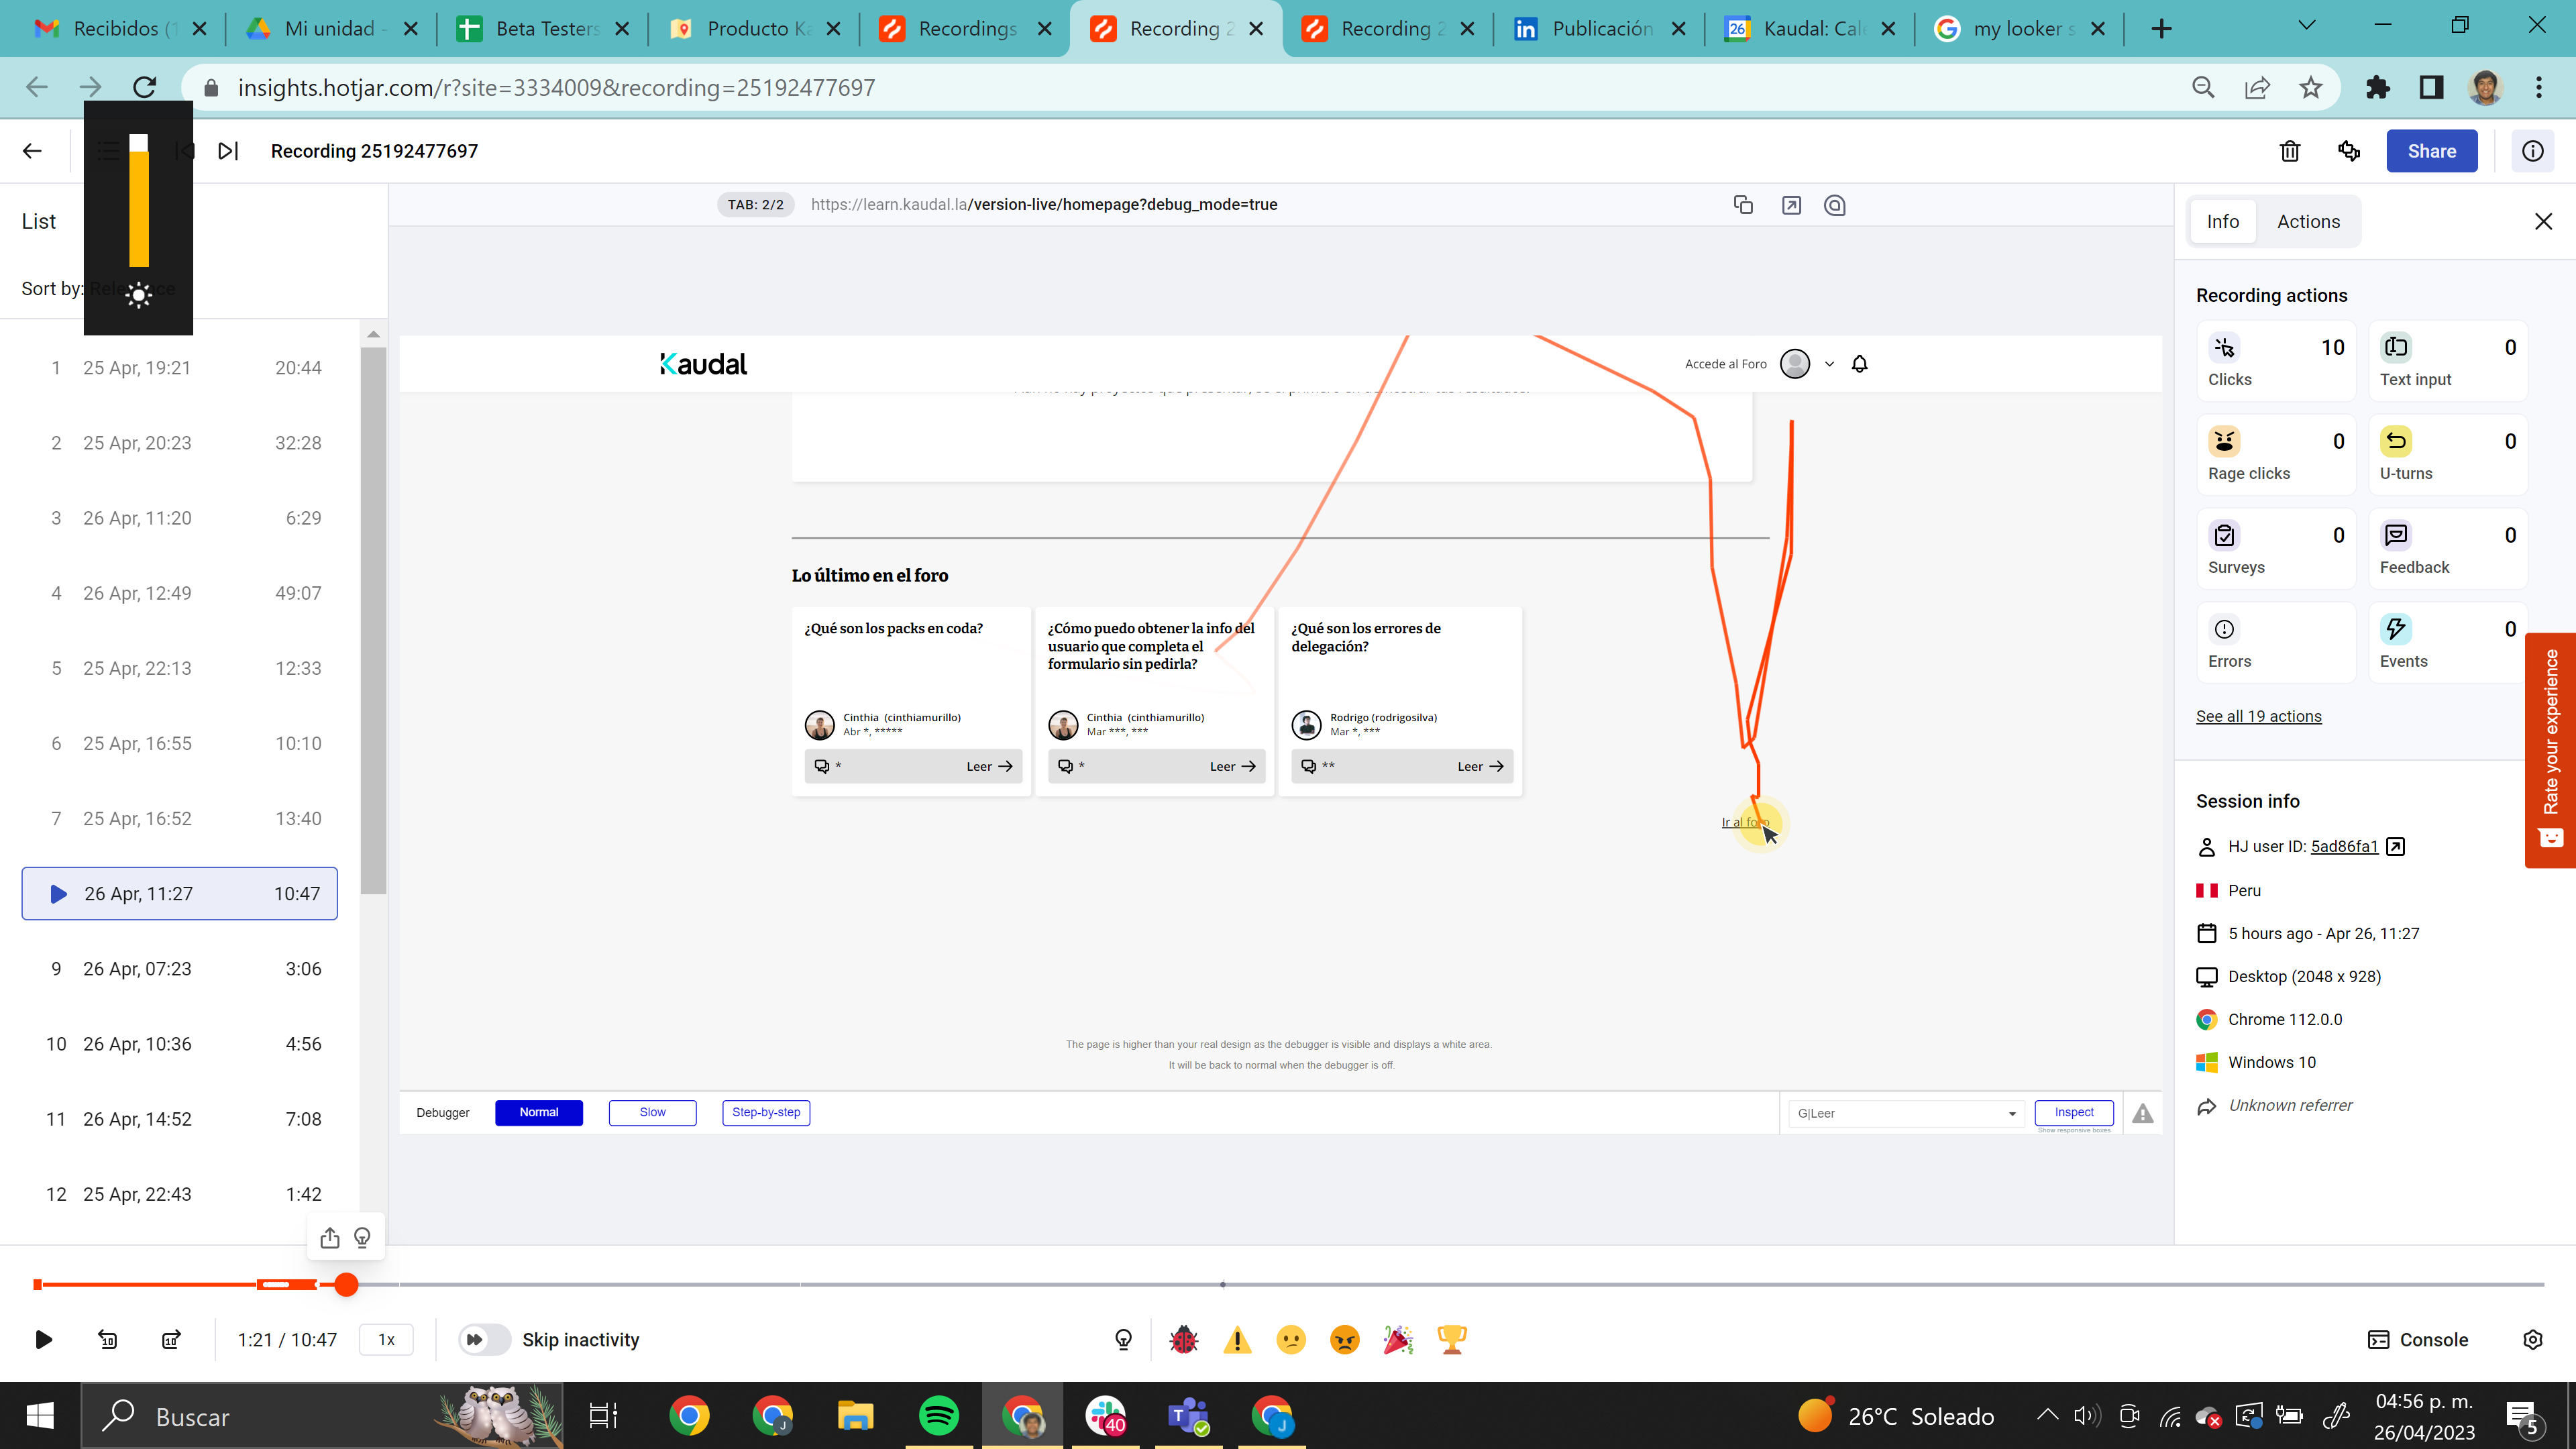Select Step-by-step debugger mode
Image resolution: width=2576 pixels, height=1449 pixels.
[766, 1112]
